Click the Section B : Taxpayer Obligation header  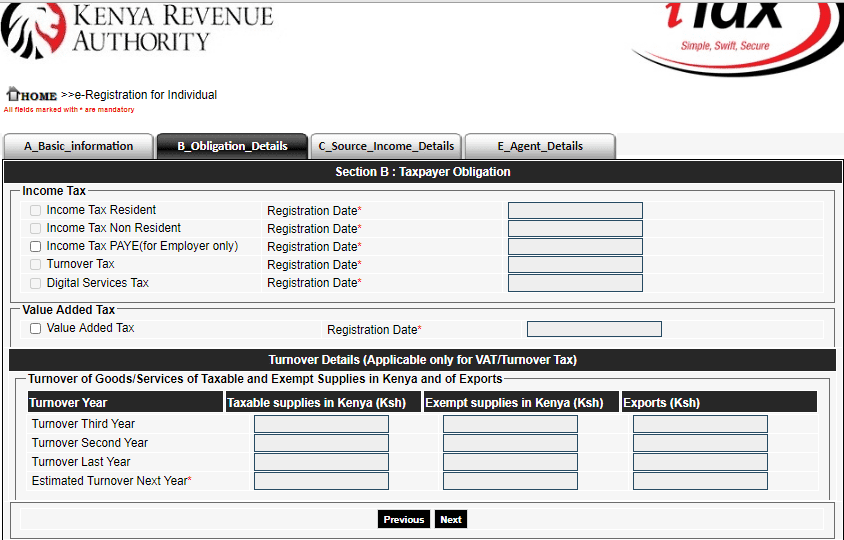[x=423, y=172]
